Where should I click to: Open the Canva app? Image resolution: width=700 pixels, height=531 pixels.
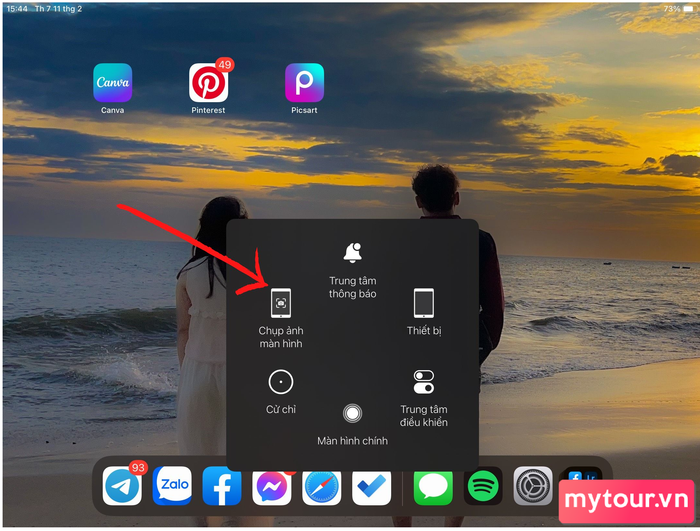click(112, 83)
